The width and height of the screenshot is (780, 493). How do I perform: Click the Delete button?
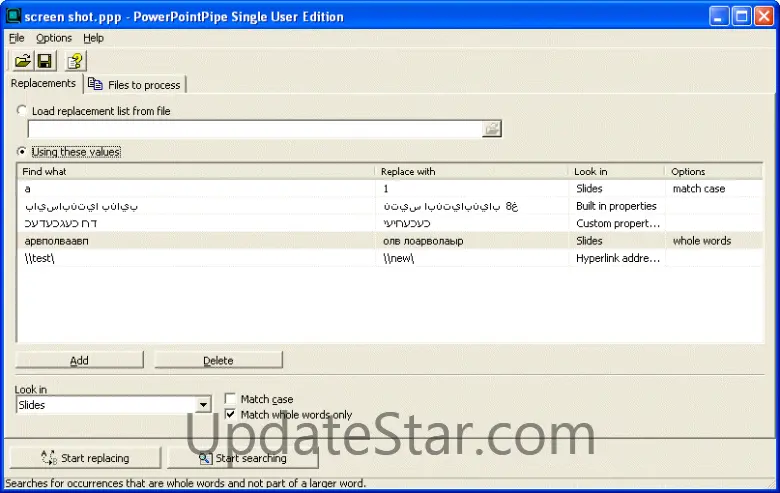(218, 360)
